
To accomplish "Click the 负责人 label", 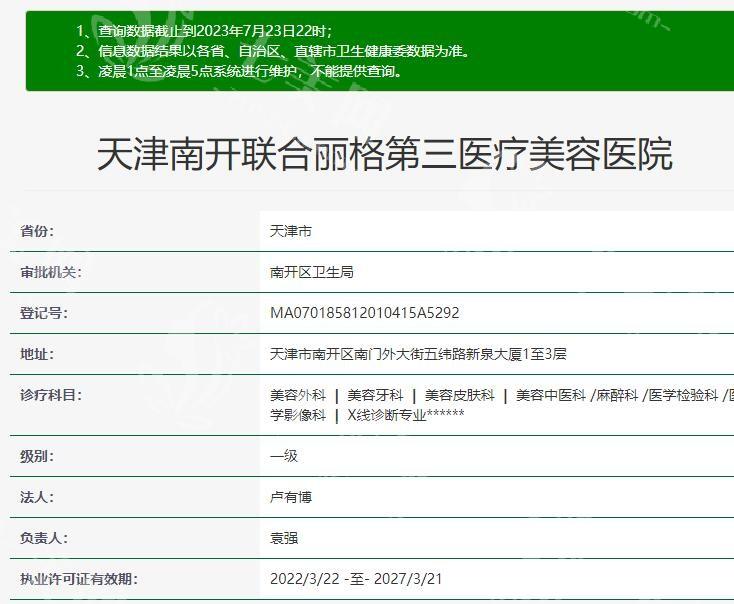I will pyautogui.click(x=44, y=538).
